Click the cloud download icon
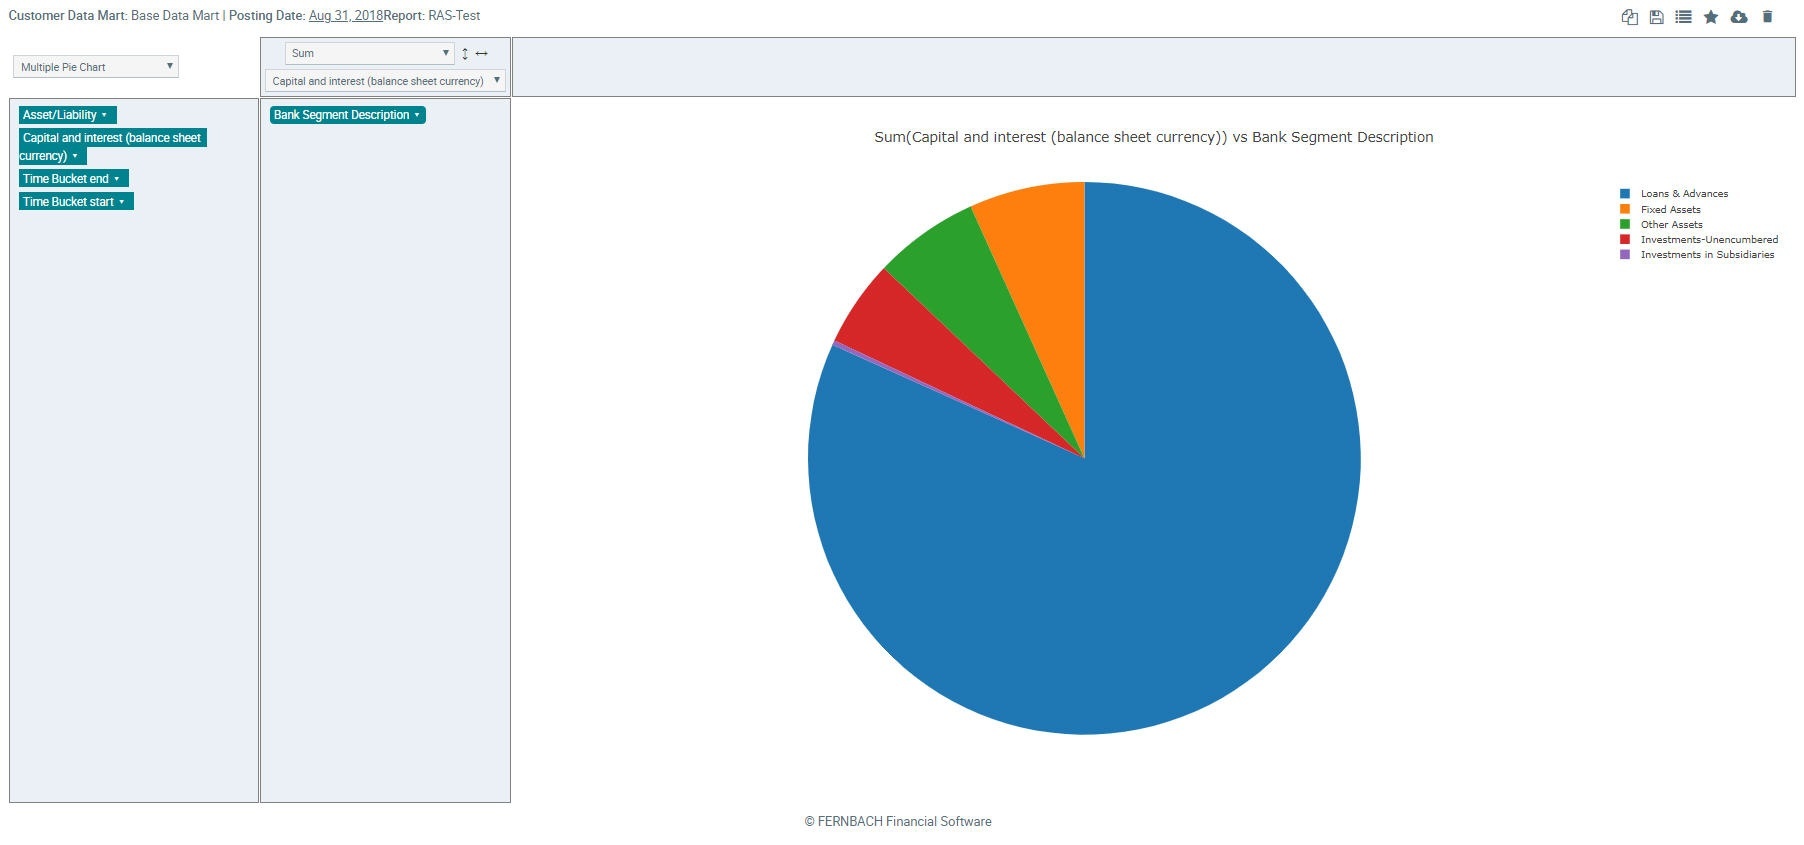1804x845 pixels. pos(1739,17)
